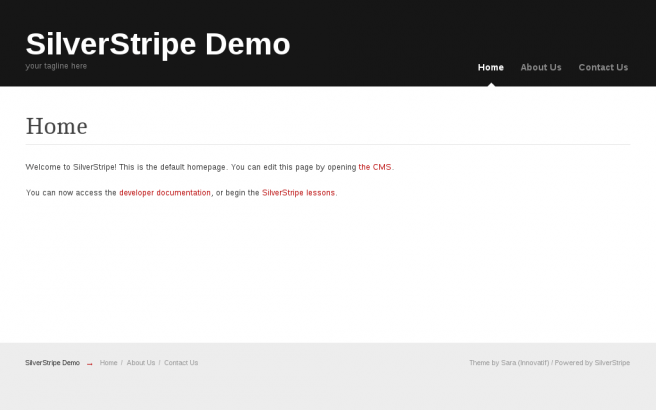This screenshot has height=410, width=656.
Task: Go to Contact Us in header navigation
Action: pyautogui.click(x=603, y=67)
